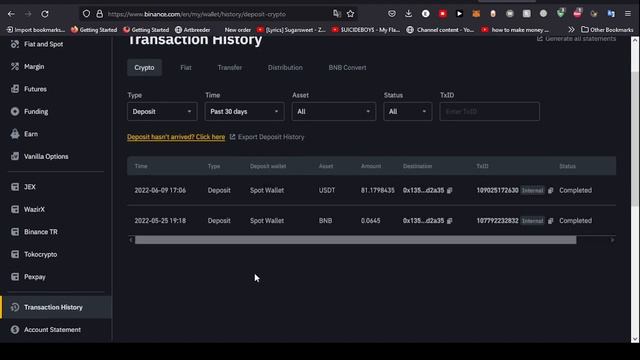Click the Tokocrypto sidebar icon
The width and height of the screenshot is (640, 360).
(15, 254)
